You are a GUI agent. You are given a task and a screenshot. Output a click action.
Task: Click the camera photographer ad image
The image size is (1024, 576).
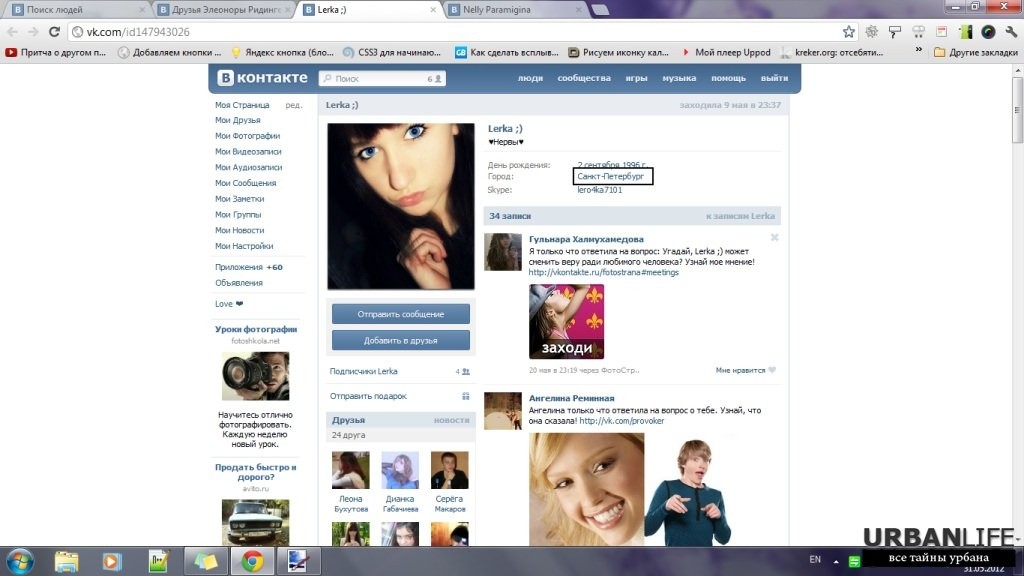tap(255, 376)
